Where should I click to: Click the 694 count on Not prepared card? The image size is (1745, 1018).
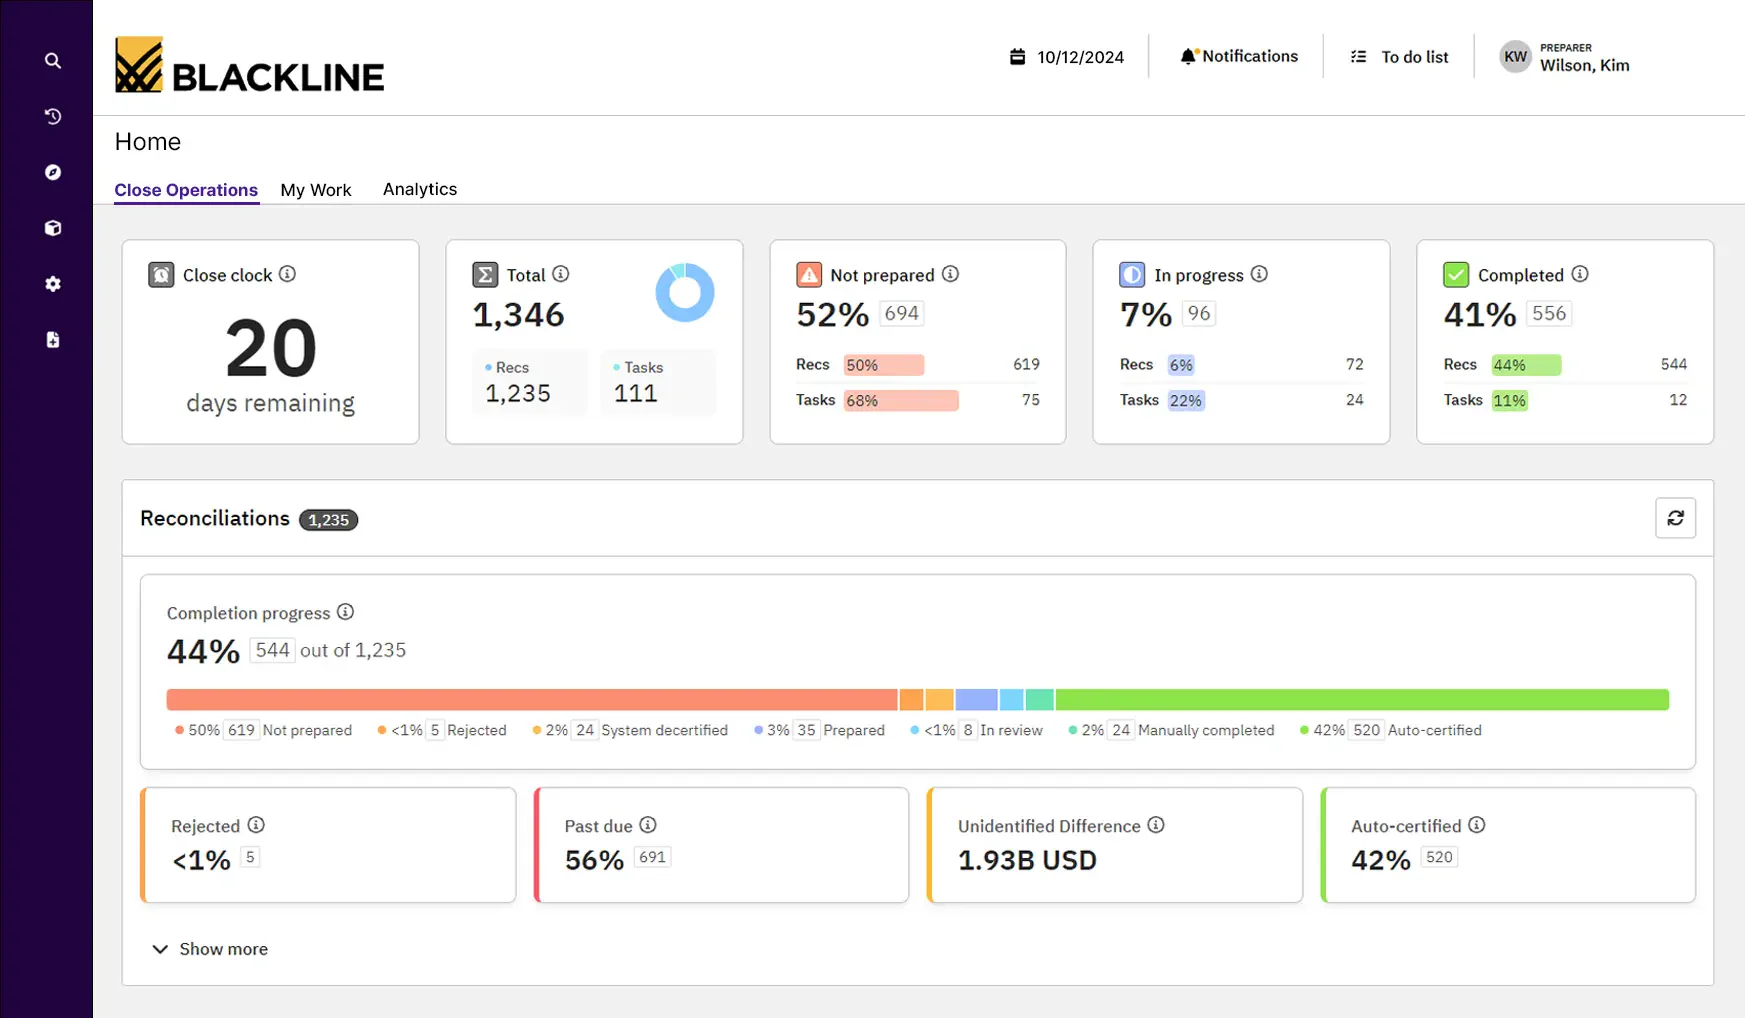tap(902, 313)
